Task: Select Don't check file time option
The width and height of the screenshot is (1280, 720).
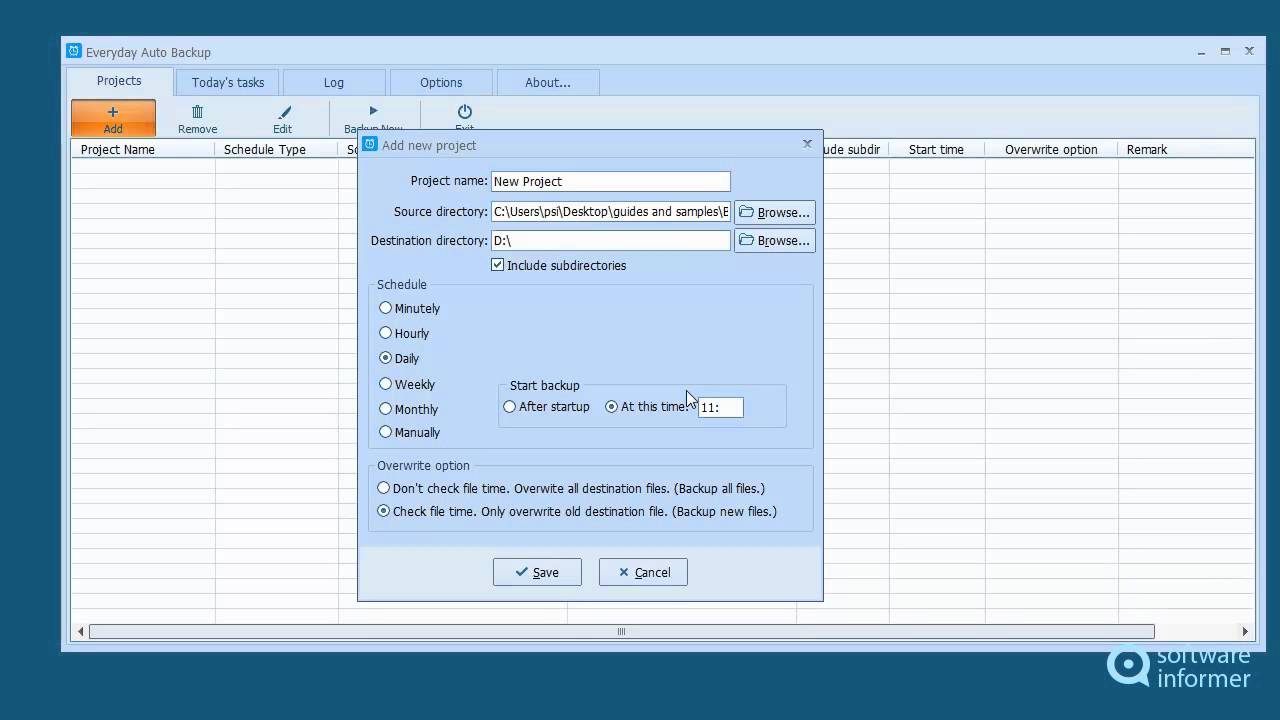Action: (x=384, y=488)
